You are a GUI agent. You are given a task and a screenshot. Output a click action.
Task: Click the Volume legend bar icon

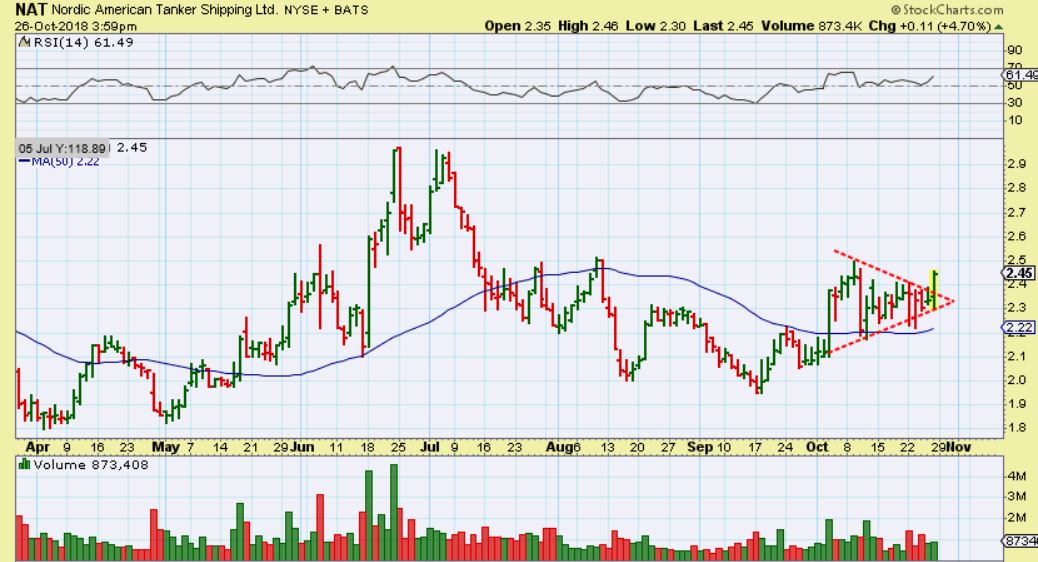(24, 465)
